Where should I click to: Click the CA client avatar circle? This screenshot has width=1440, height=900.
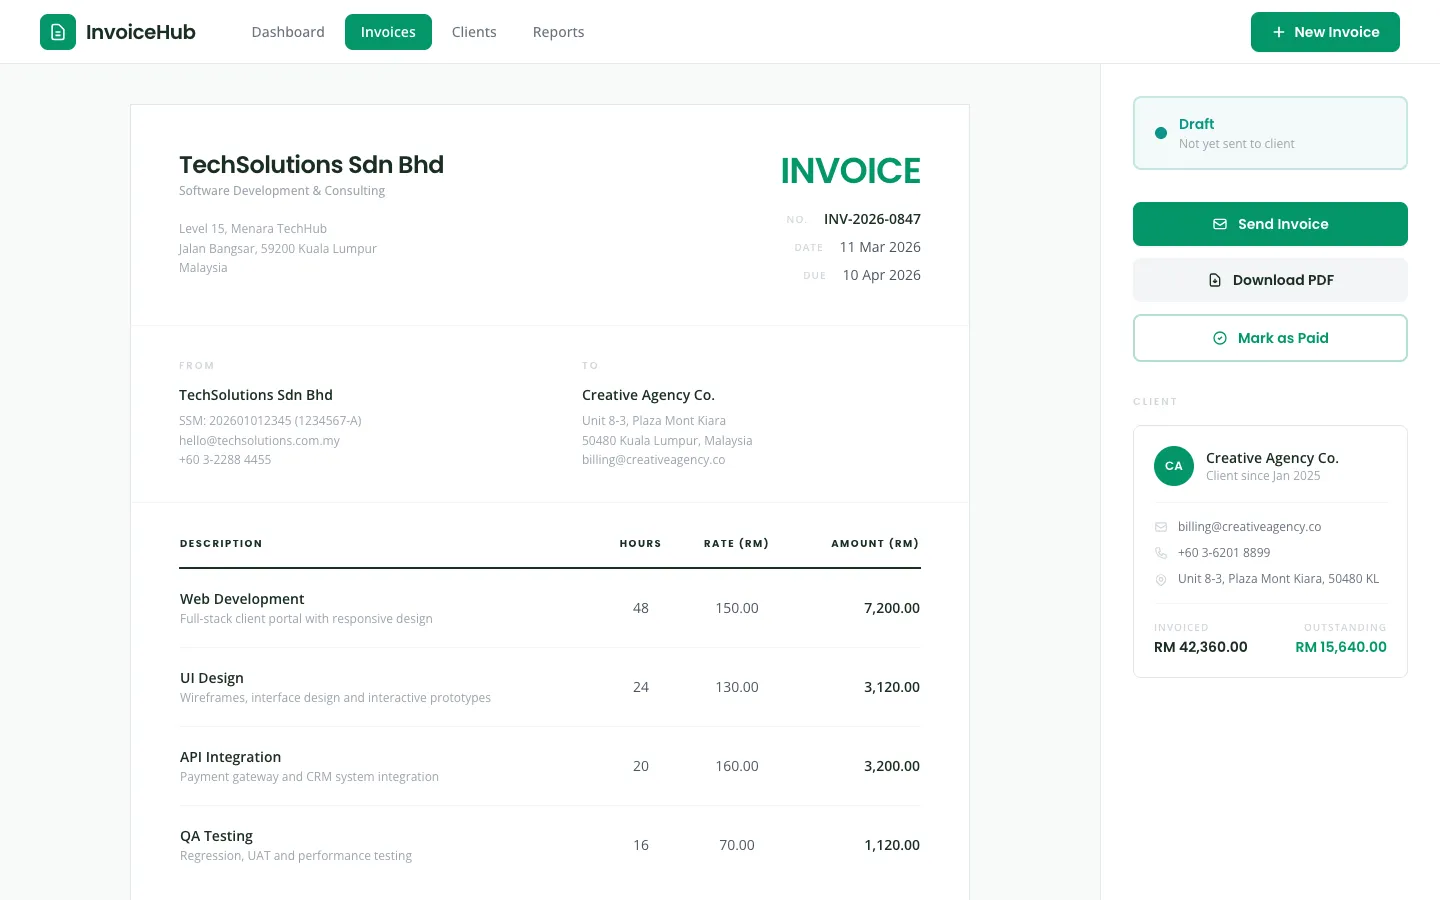(1174, 465)
